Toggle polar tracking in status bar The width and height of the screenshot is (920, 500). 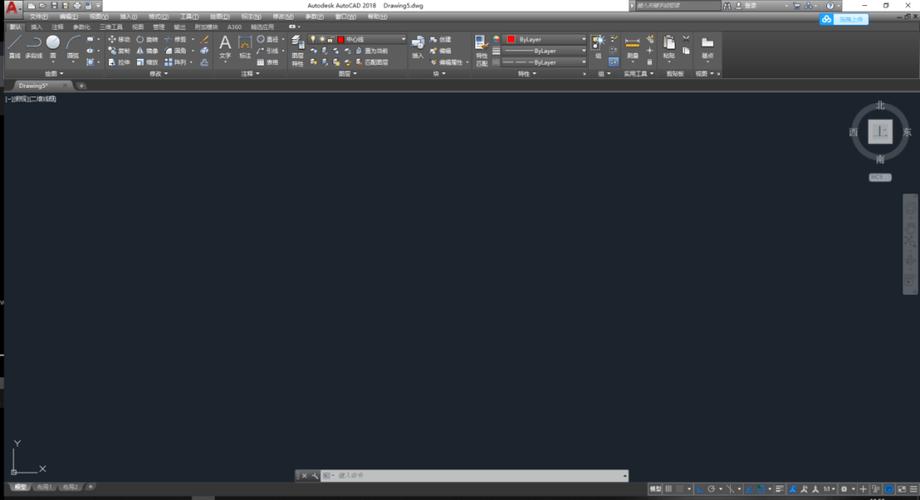pos(711,489)
